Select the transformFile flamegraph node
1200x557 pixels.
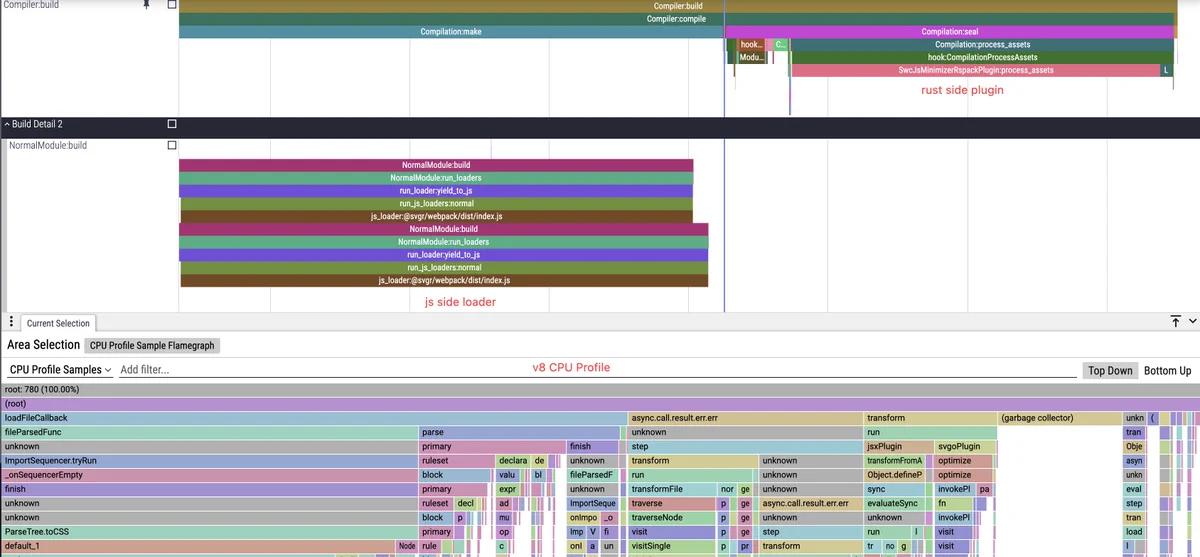coord(672,489)
